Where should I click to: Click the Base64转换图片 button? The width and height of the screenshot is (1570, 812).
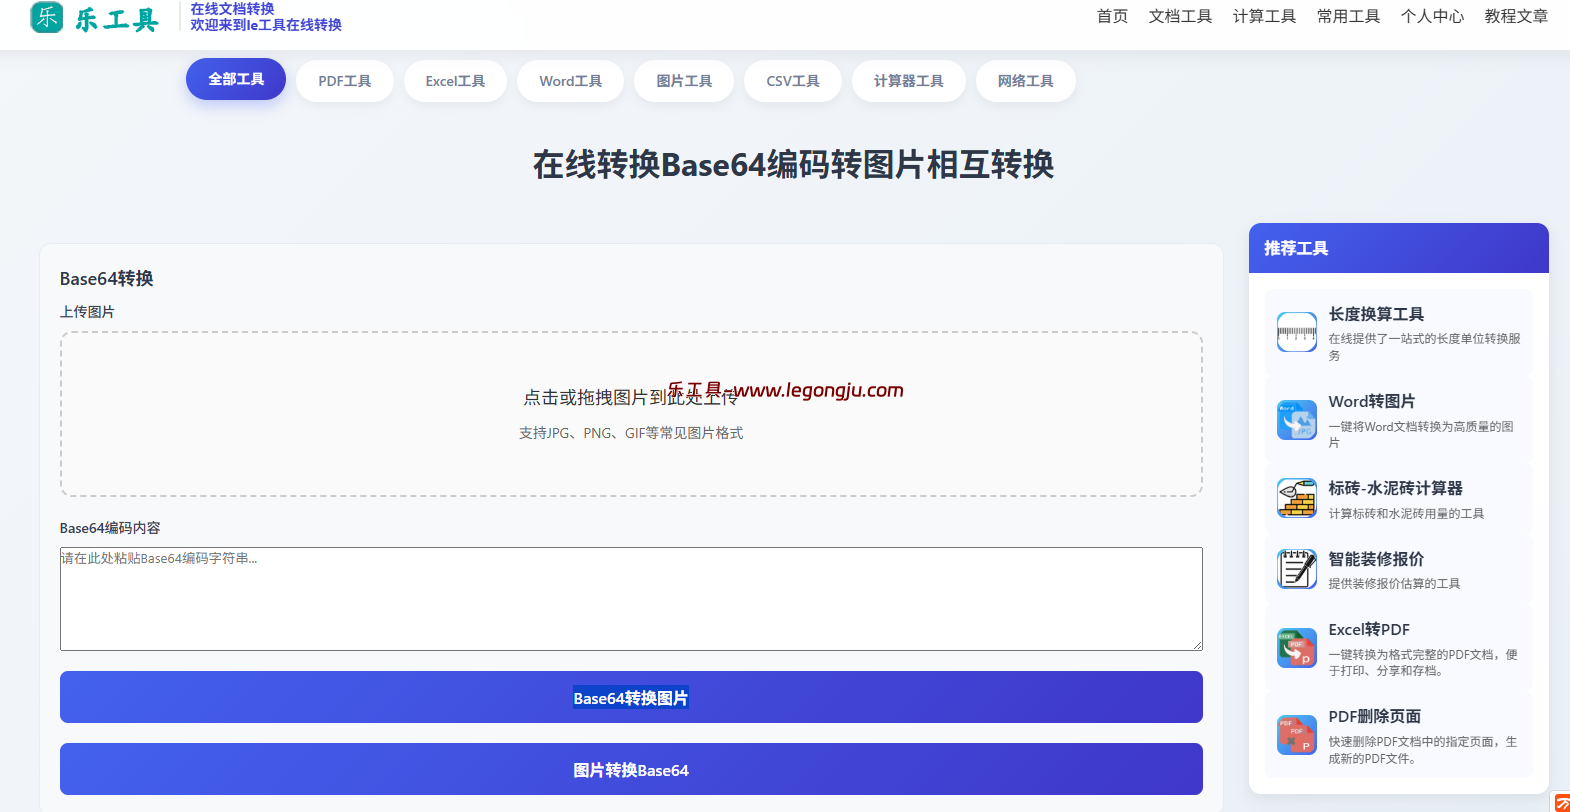[x=631, y=697]
